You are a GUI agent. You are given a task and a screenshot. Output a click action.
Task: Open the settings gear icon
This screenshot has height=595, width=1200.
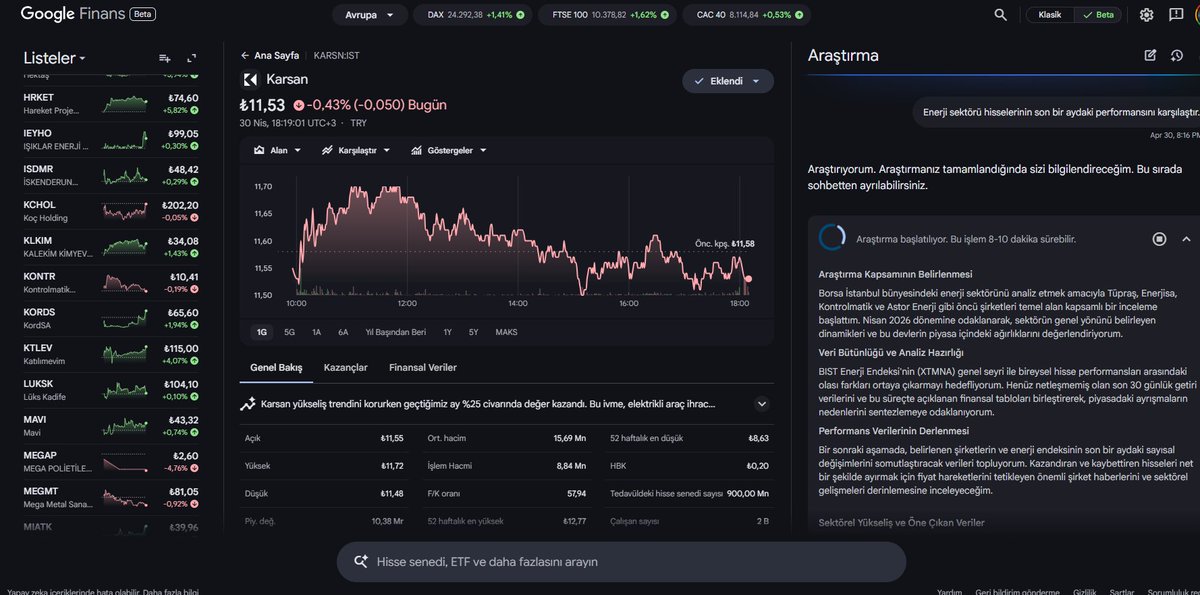click(1146, 15)
